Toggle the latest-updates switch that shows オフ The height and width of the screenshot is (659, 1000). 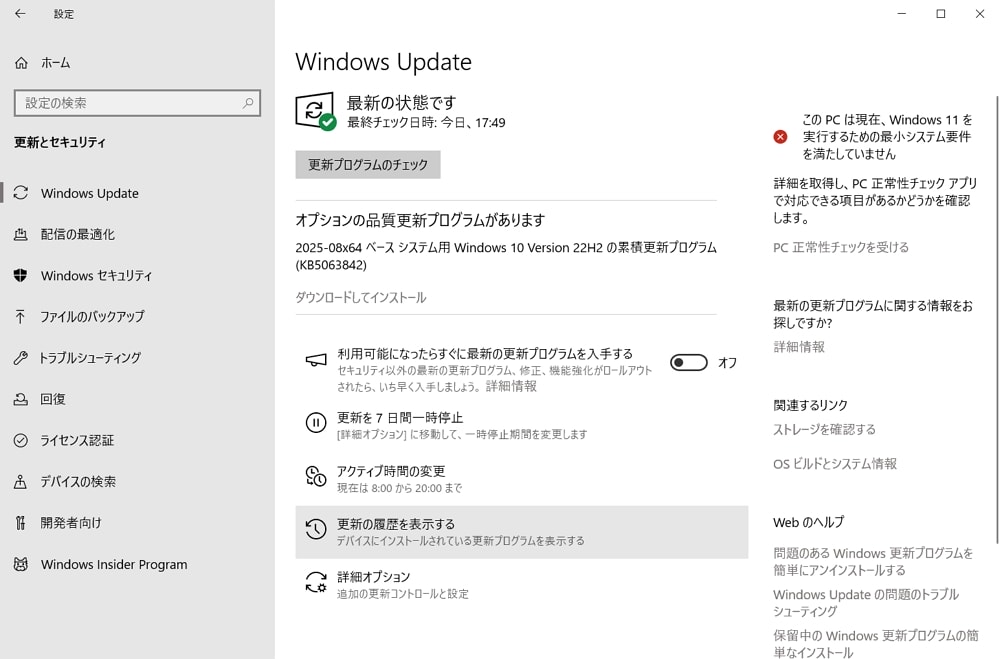(x=689, y=362)
